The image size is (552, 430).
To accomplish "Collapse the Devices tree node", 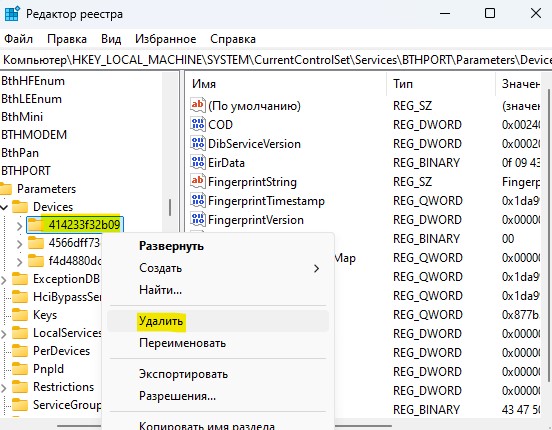I will [4, 207].
